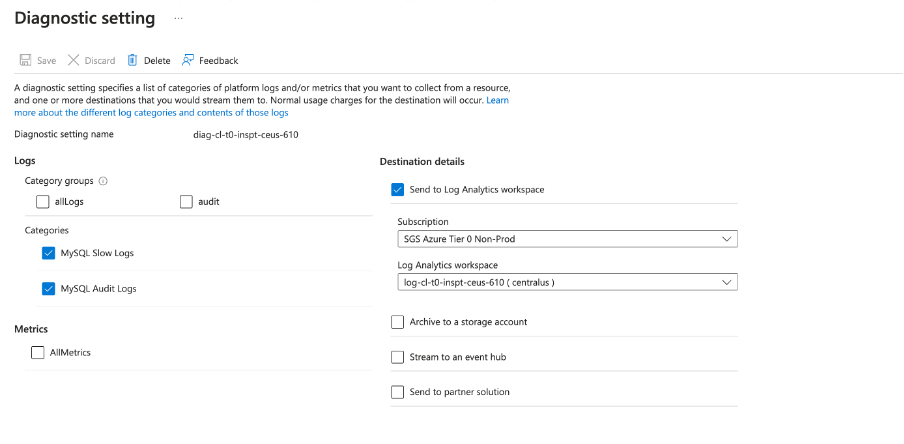The image size is (904, 444).
Task: Uncheck MySQL Slow Logs category
Action: [x=49, y=253]
